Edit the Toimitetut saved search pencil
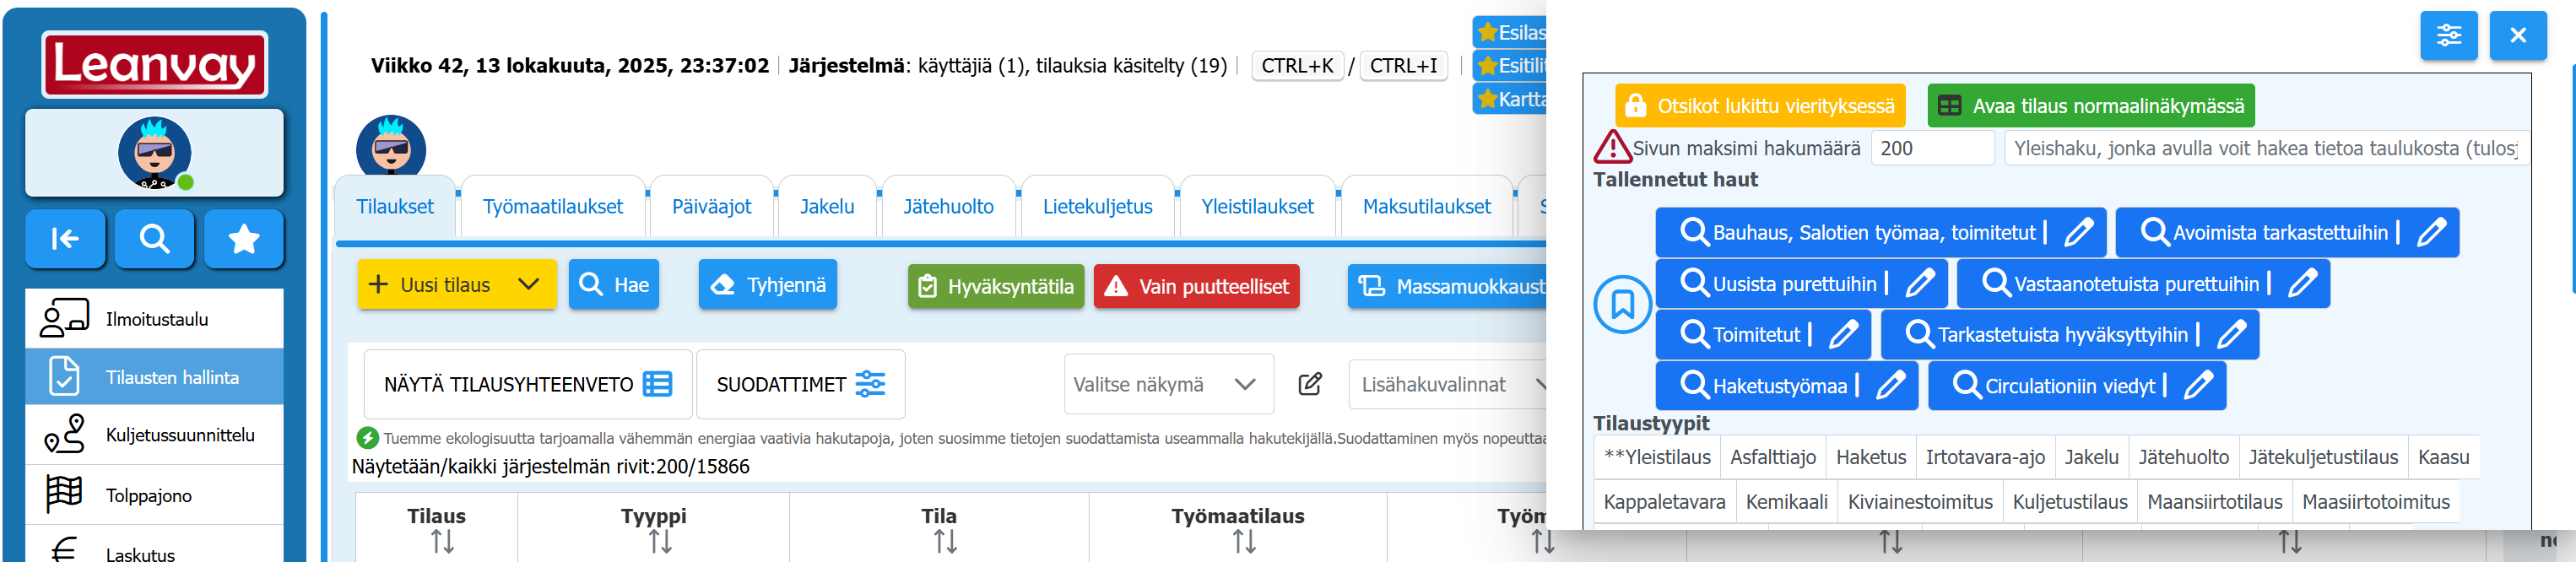 (x=1843, y=334)
